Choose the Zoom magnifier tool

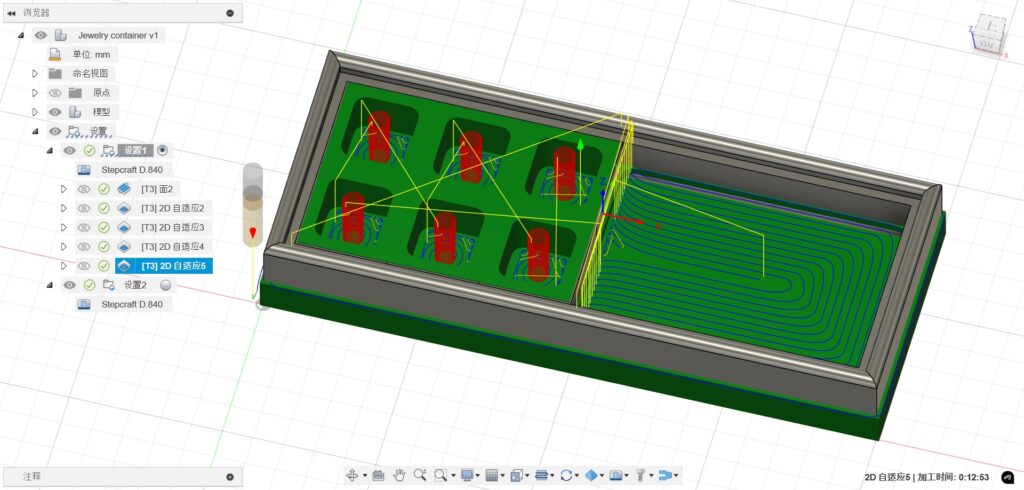(x=420, y=476)
